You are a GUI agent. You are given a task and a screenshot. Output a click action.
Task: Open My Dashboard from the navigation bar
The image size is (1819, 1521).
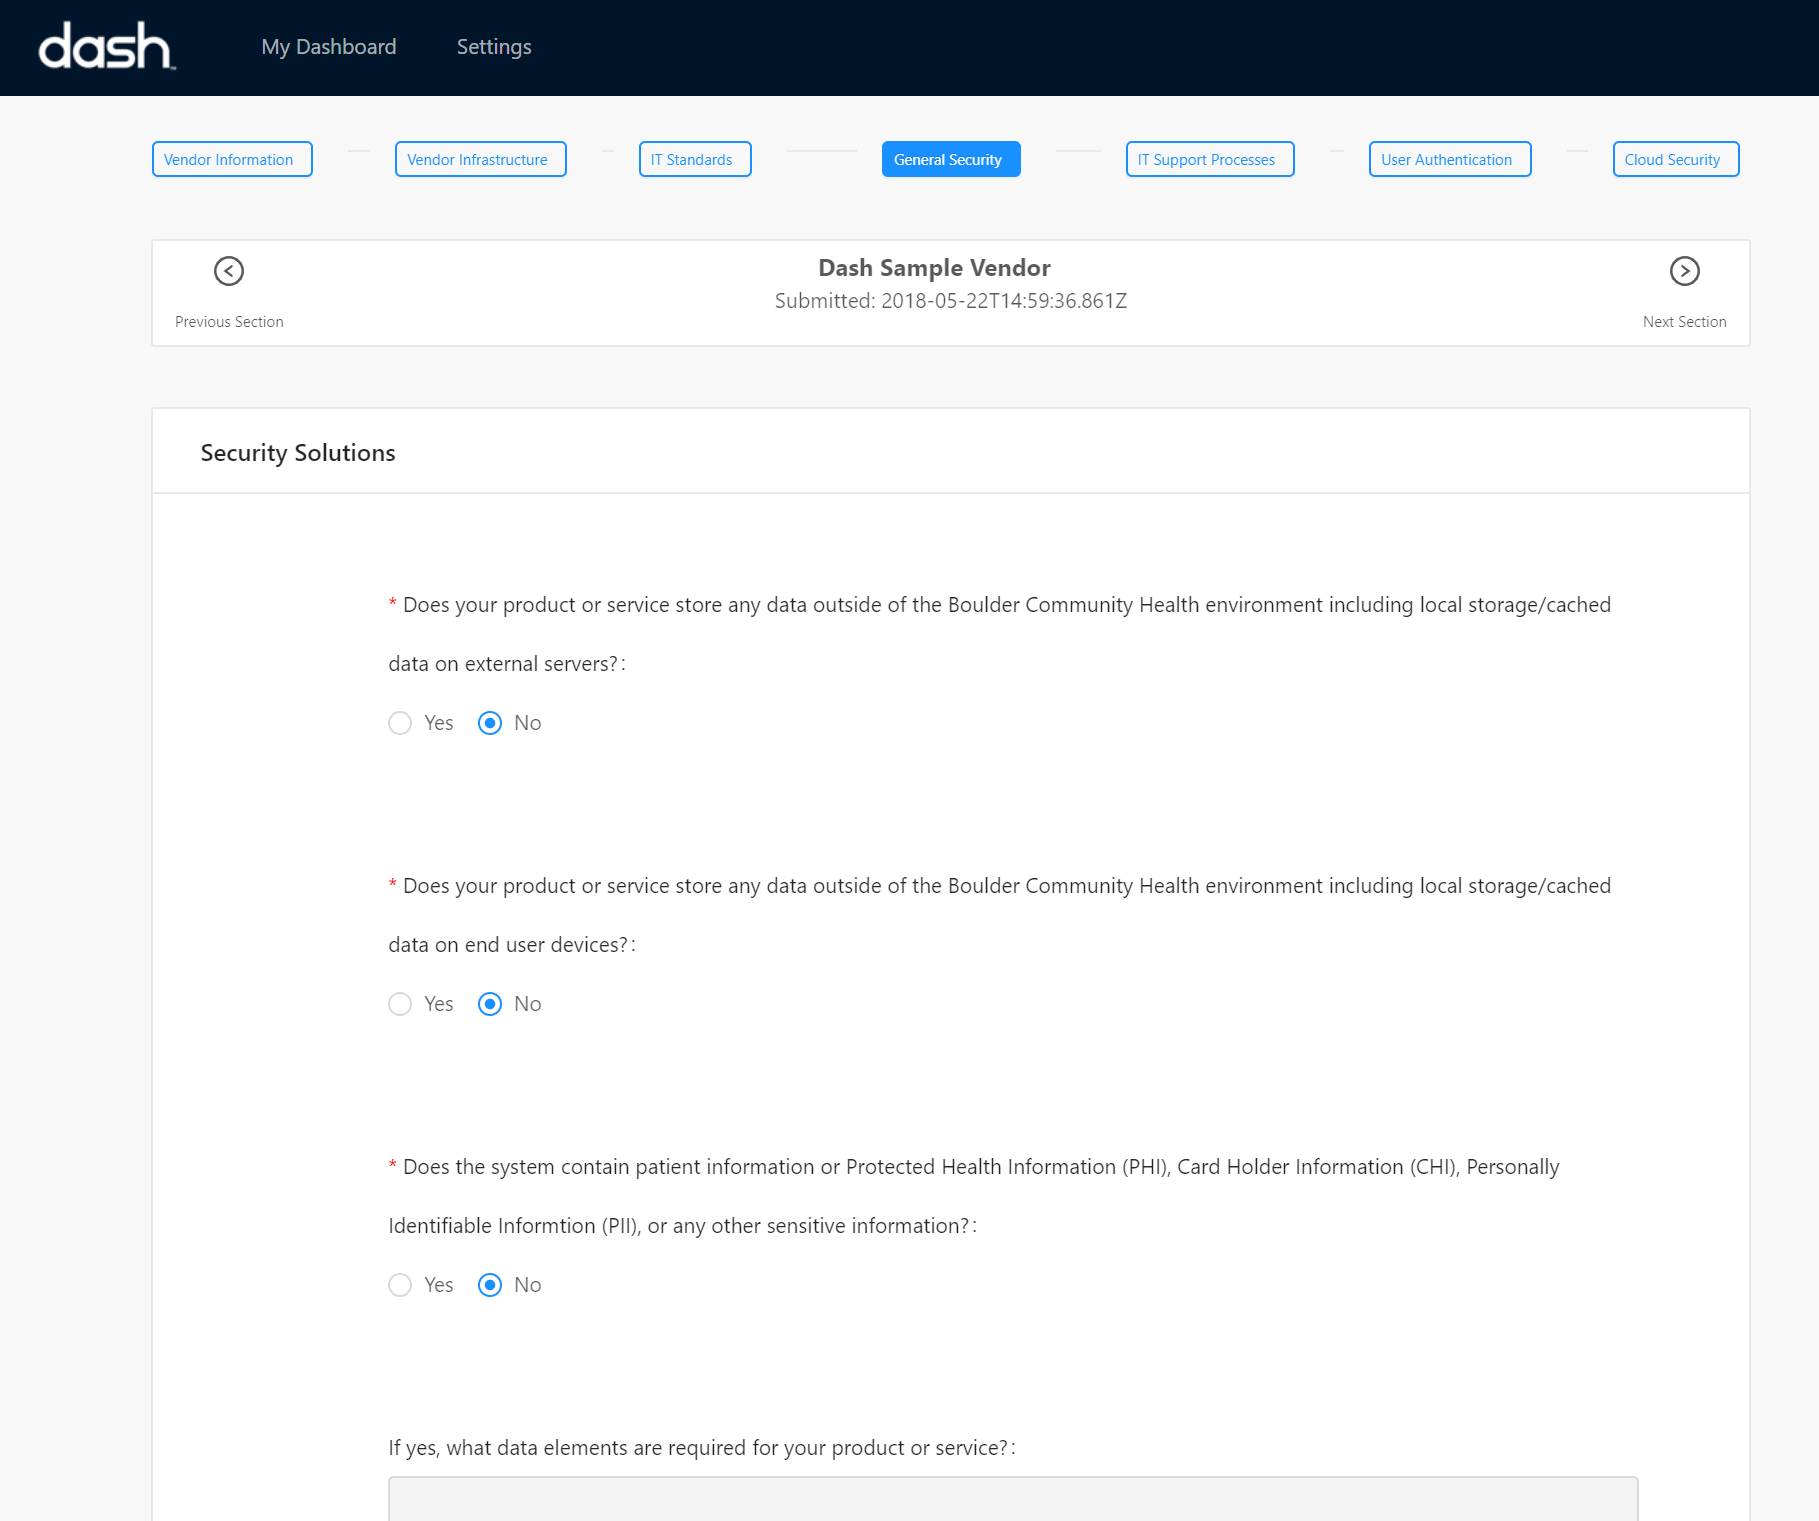pyautogui.click(x=328, y=47)
